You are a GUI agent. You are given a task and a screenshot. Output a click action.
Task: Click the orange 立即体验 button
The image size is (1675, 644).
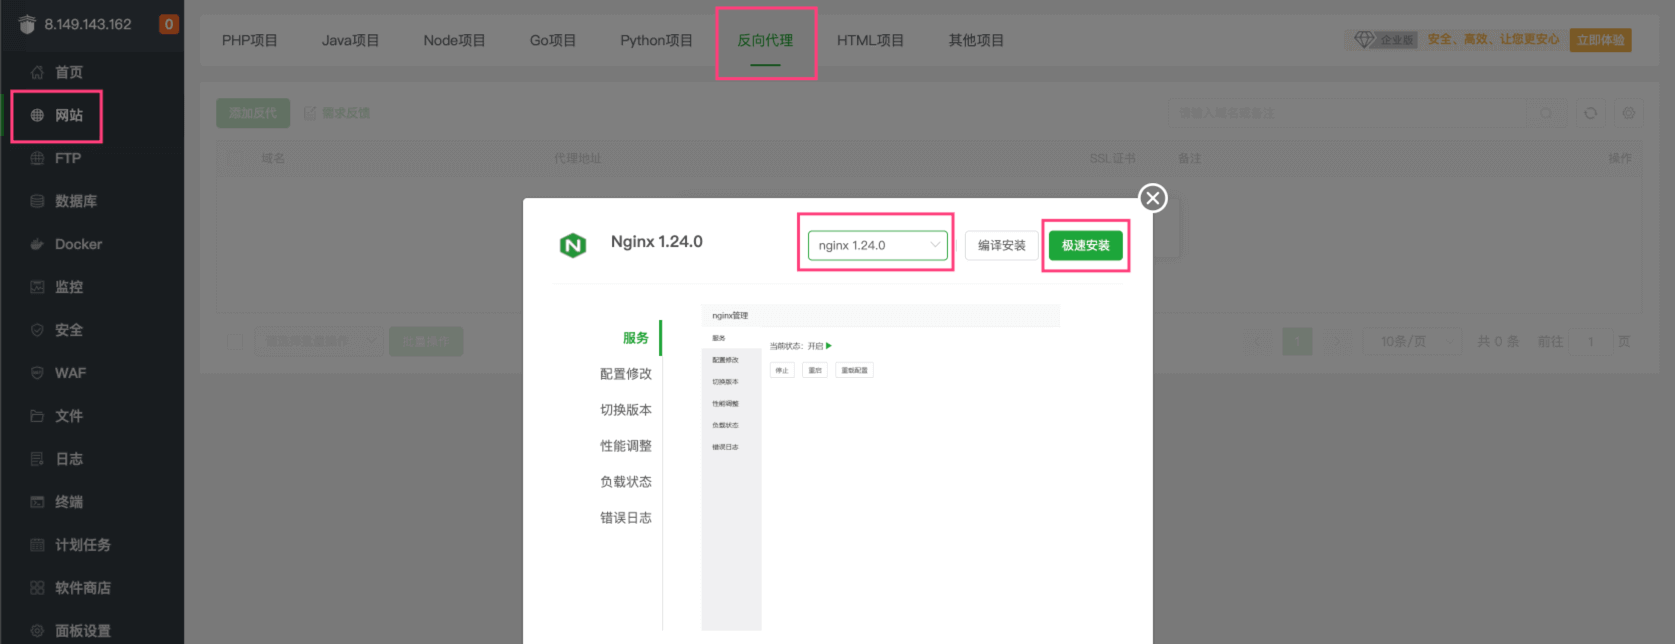click(x=1600, y=40)
